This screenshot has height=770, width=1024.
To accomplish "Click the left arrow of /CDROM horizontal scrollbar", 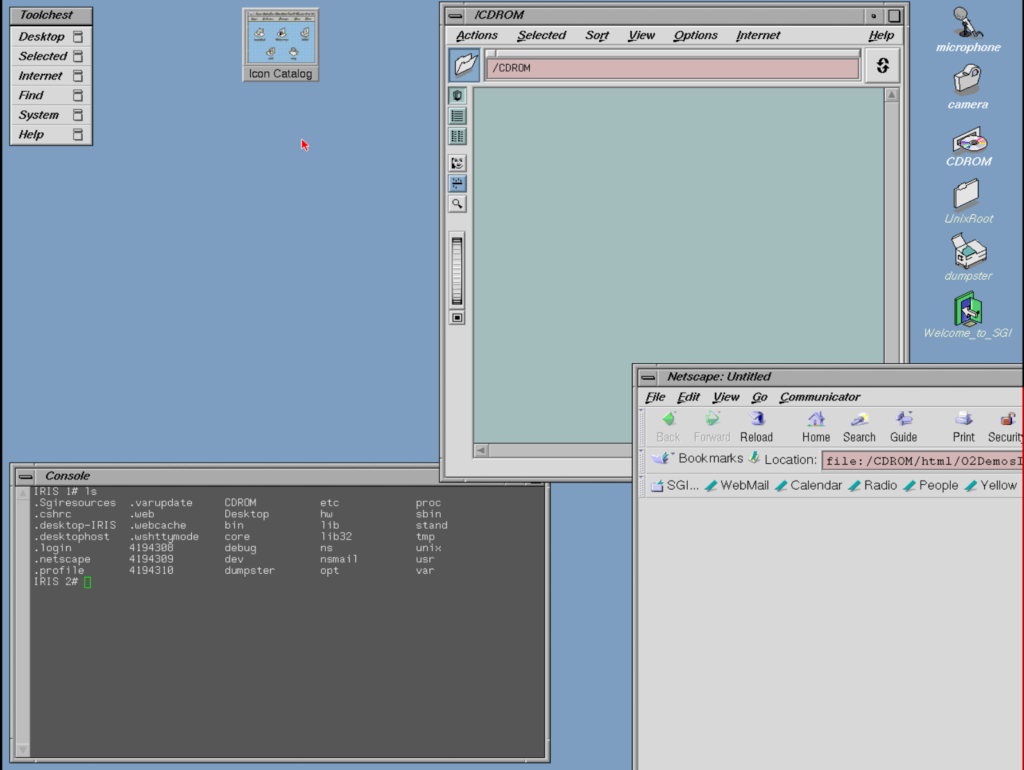I will (x=481, y=450).
